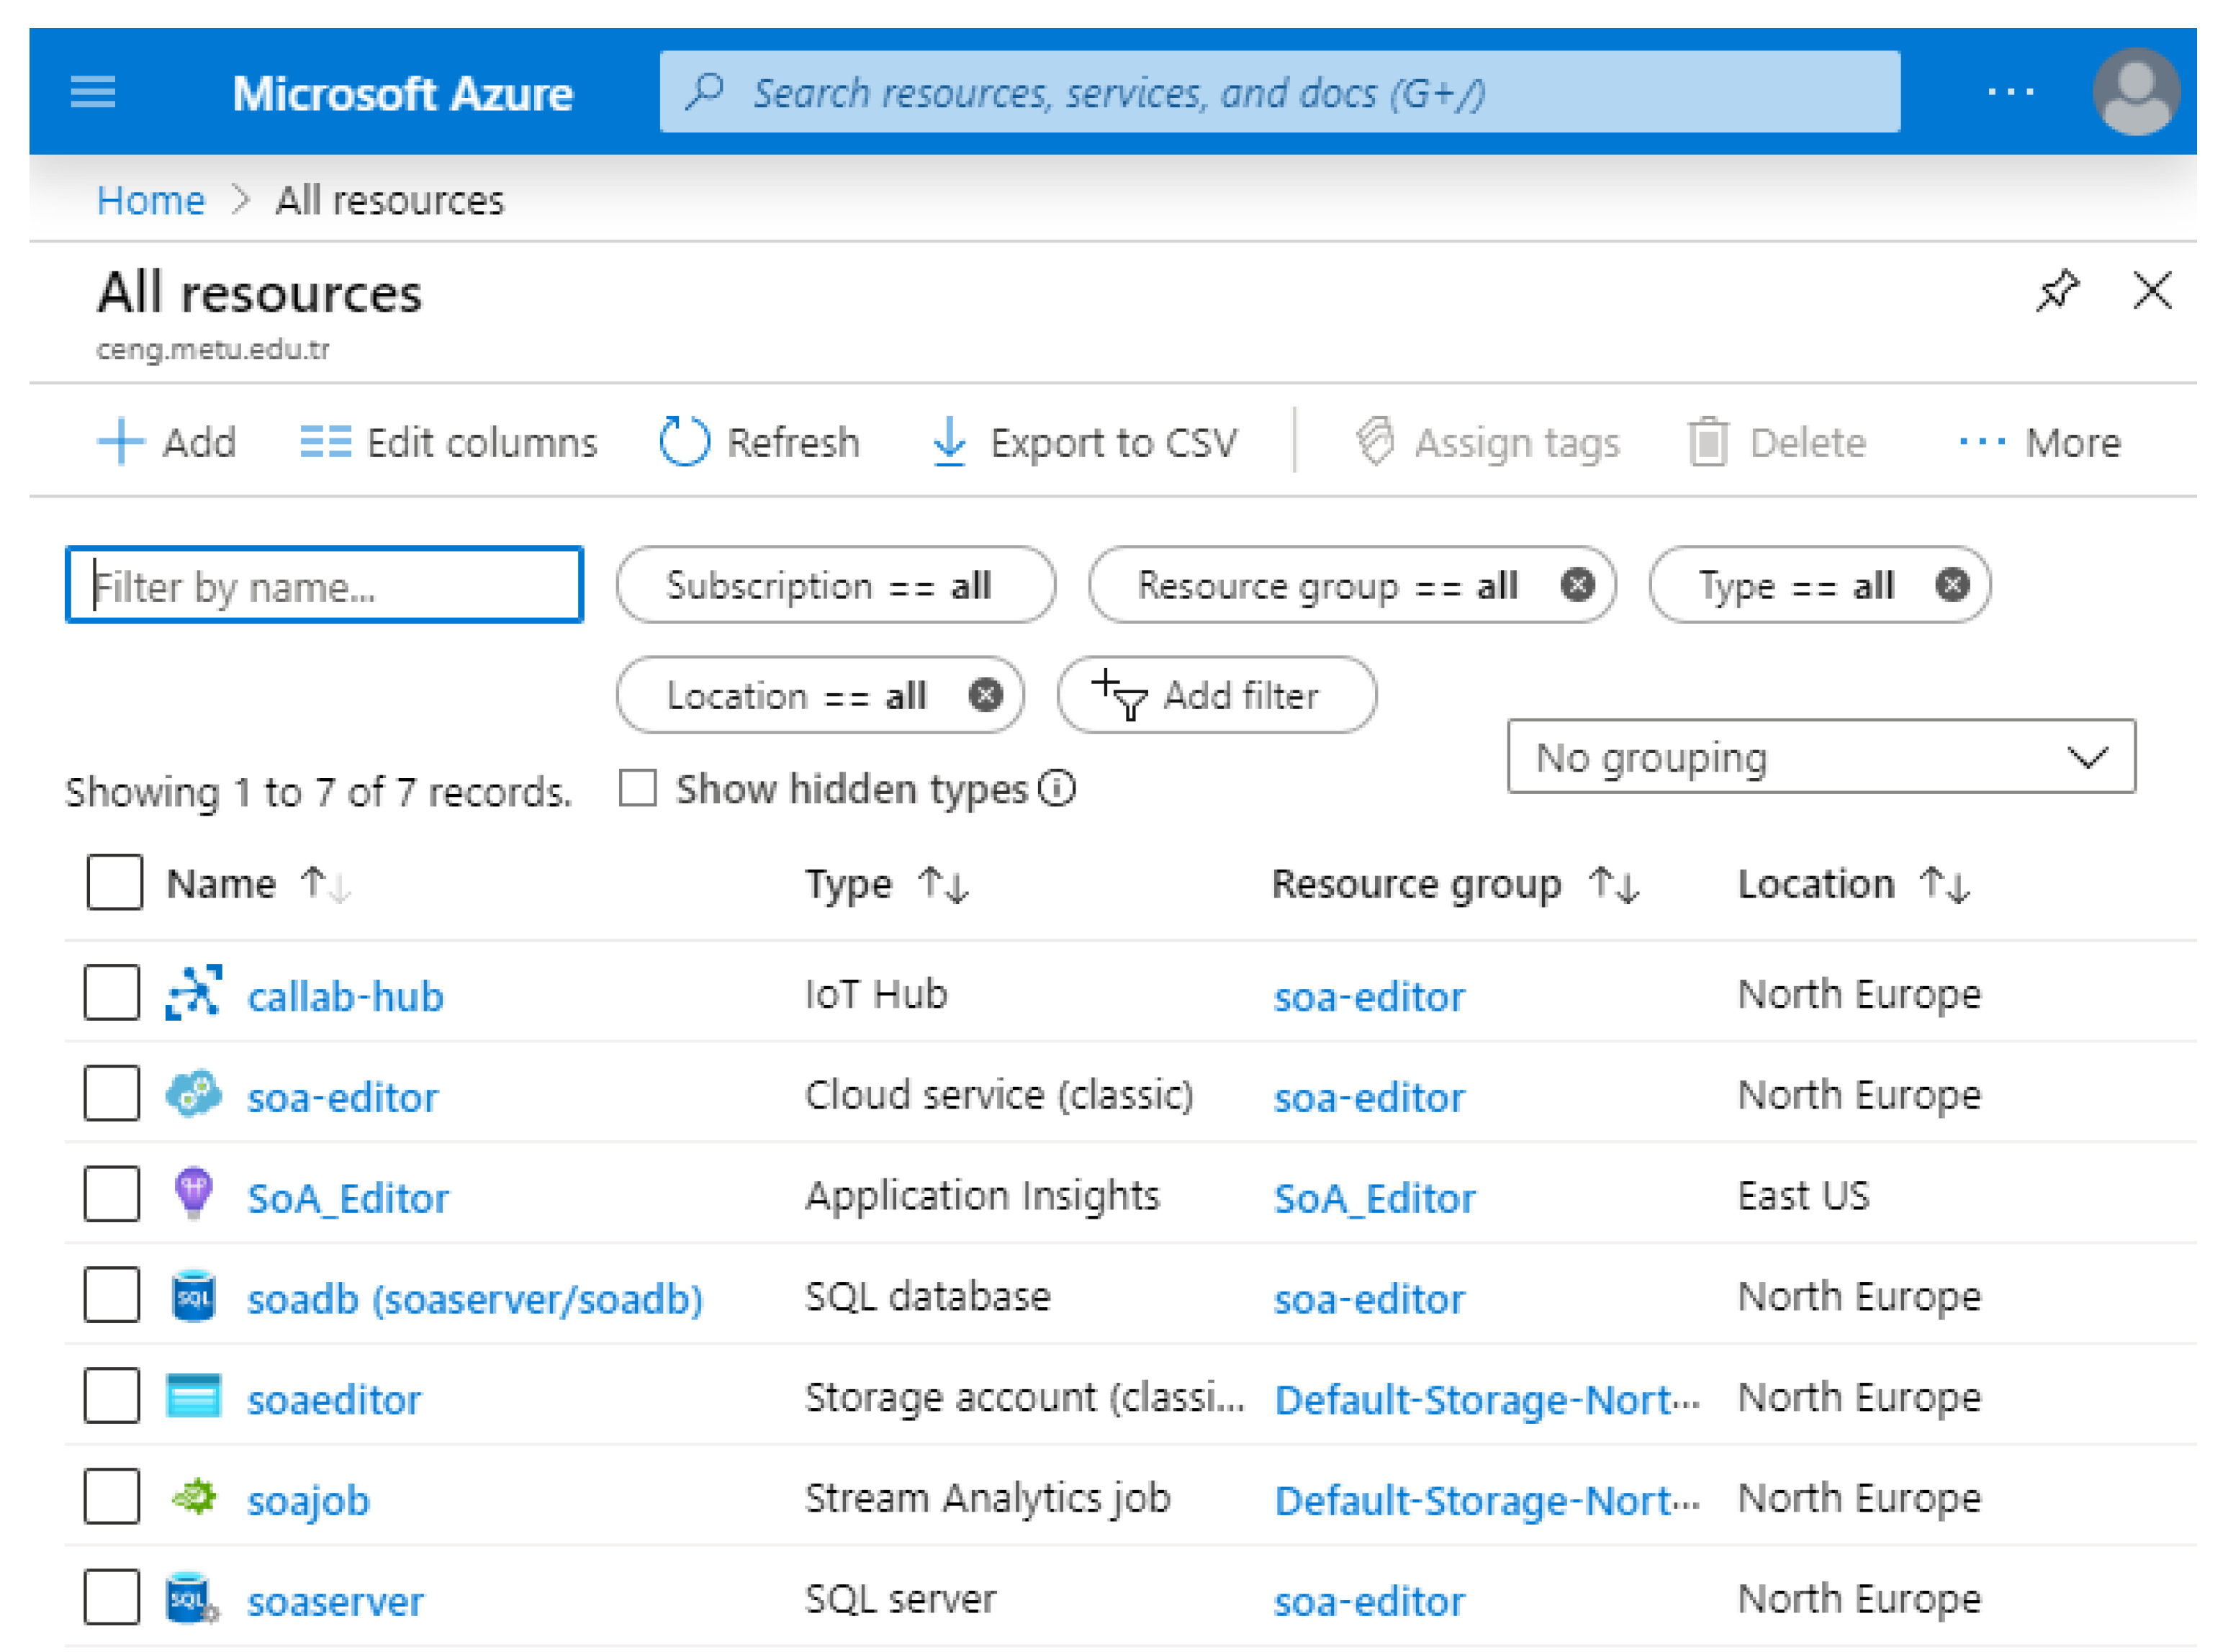Screen dimensions: 2228x1652
Task: Remove the Location filter
Action: pyautogui.click(x=985, y=694)
